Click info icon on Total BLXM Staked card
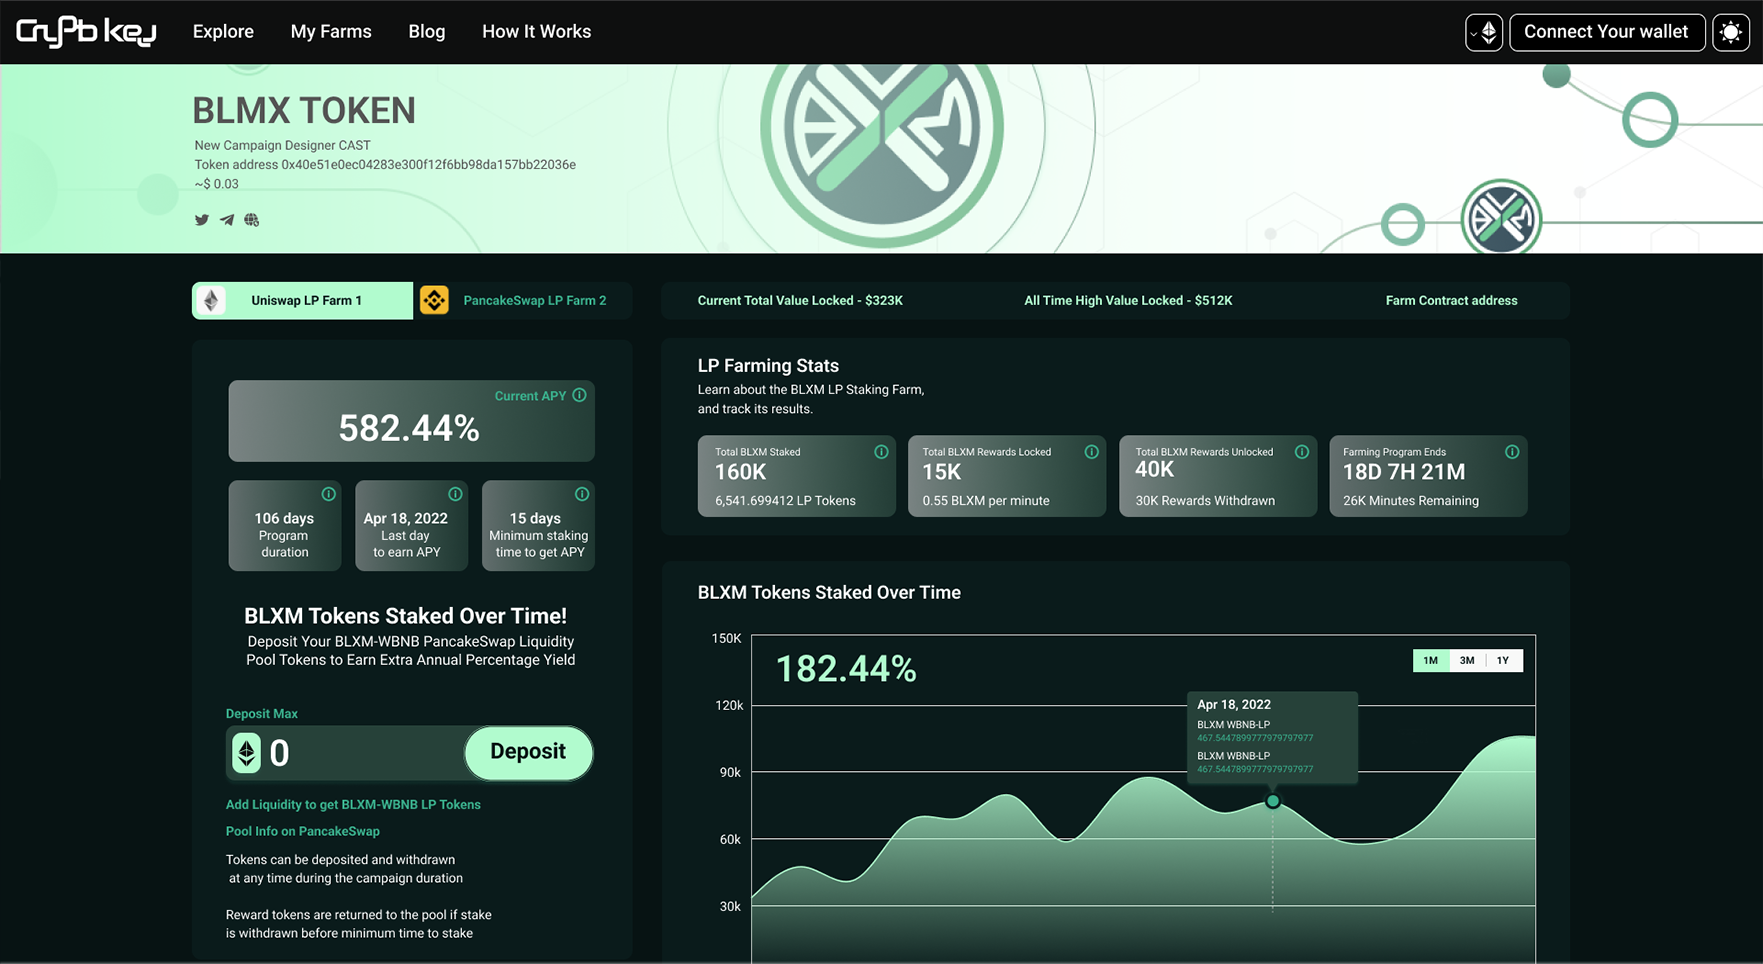 [x=881, y=452]
